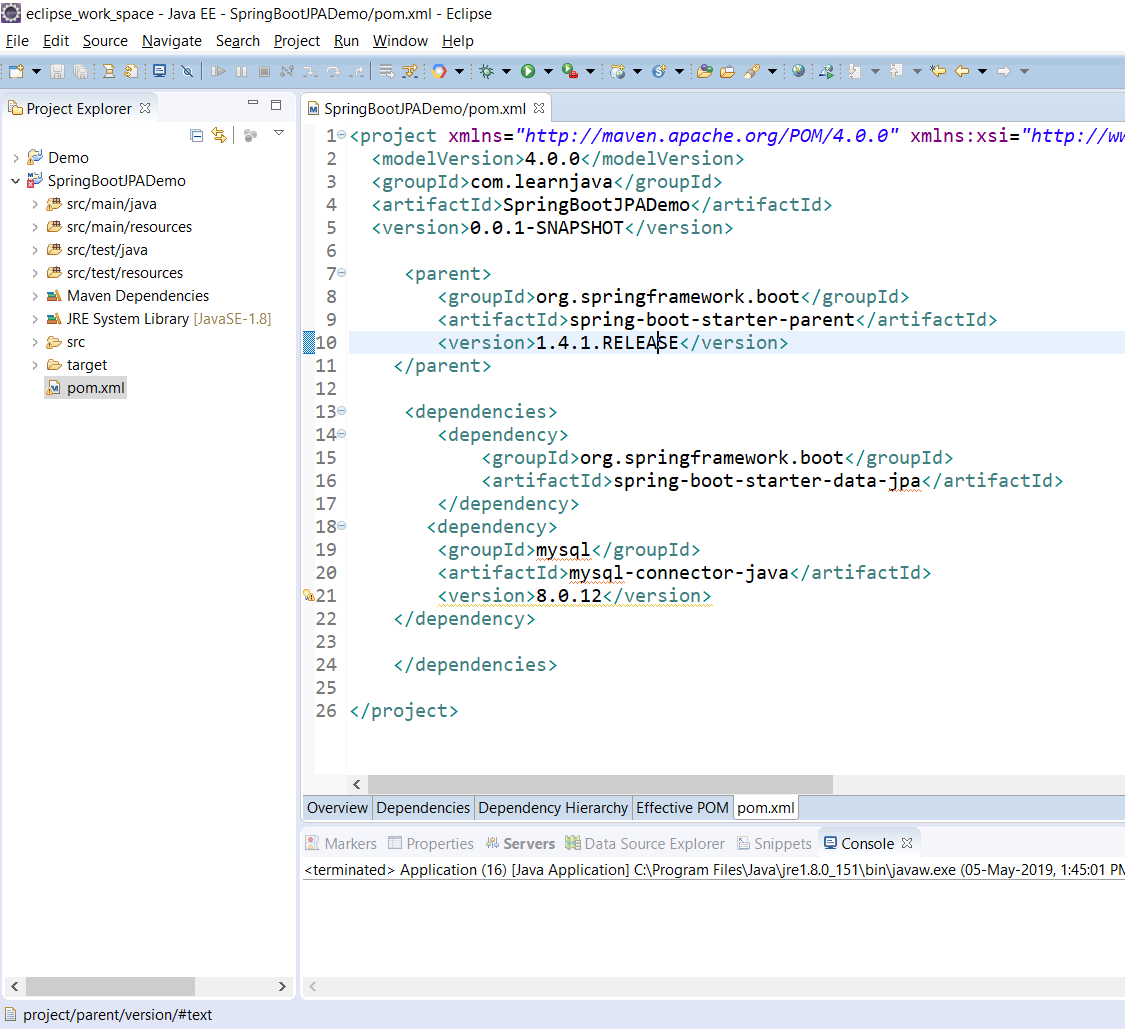1125x1029 pixels.
Task: Click the Skip All Breakpoints icon
Action: tap(186, 71)
